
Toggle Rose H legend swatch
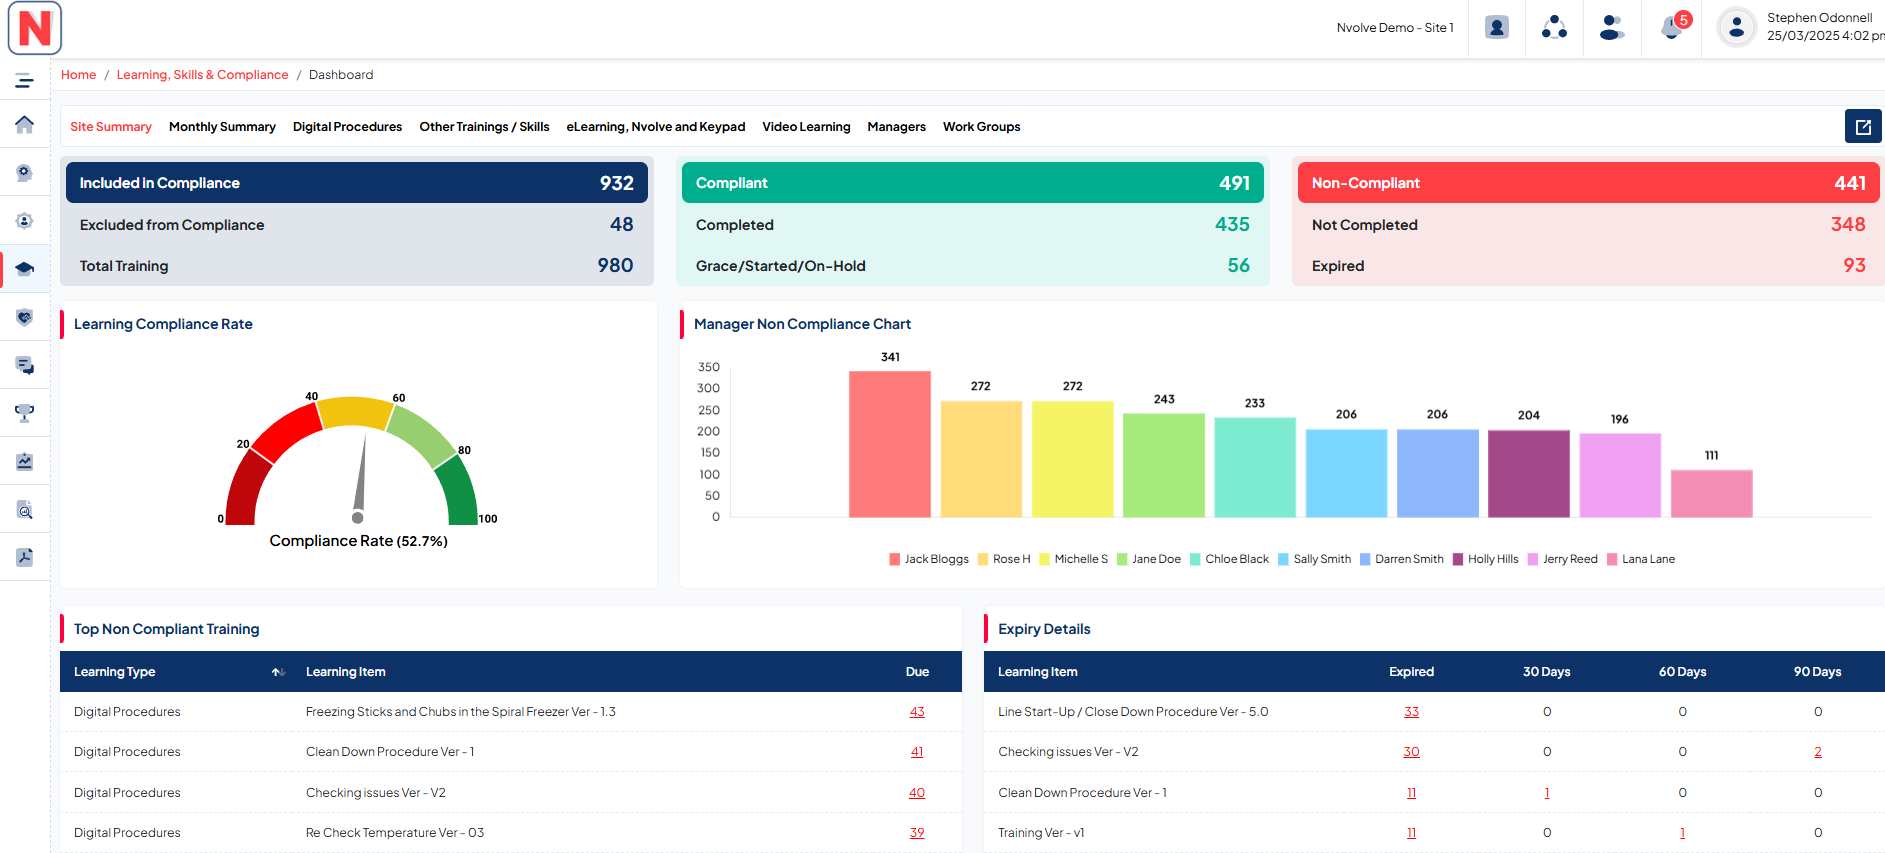click(x=983, y=559)
